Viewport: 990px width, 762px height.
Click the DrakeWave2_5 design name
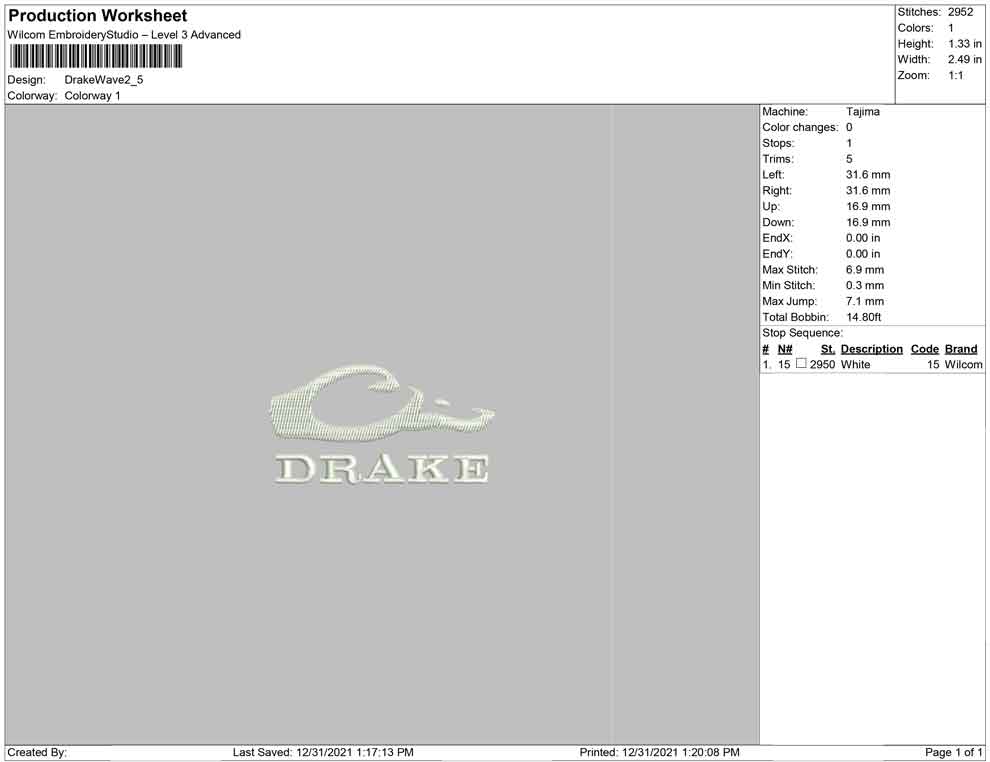(103, 80)
